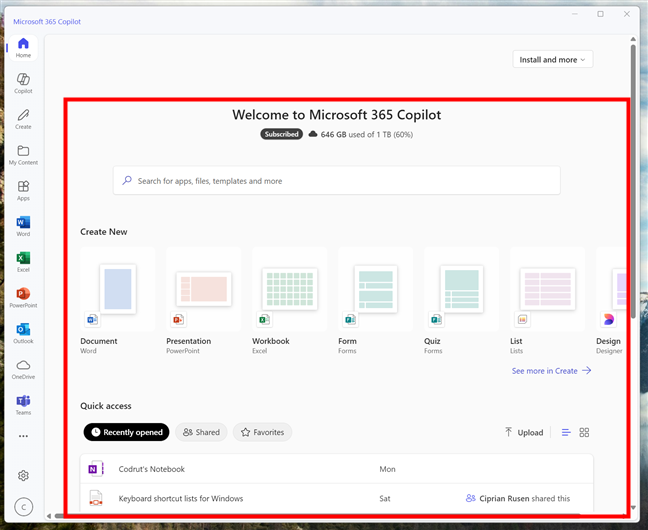Select the Recently opened filter
Image resolution: width=648 pixels, height=530 pixels.
126,432
